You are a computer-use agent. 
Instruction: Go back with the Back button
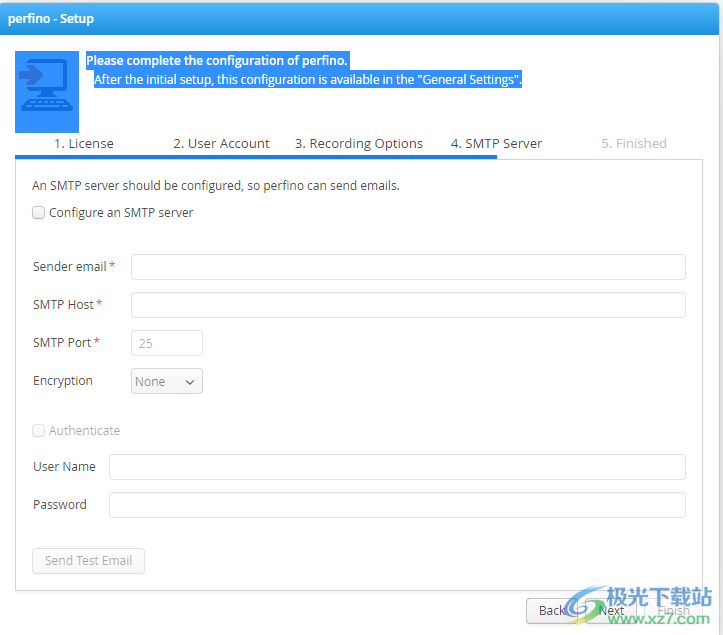pyautogui.click(x=552, y=611)
